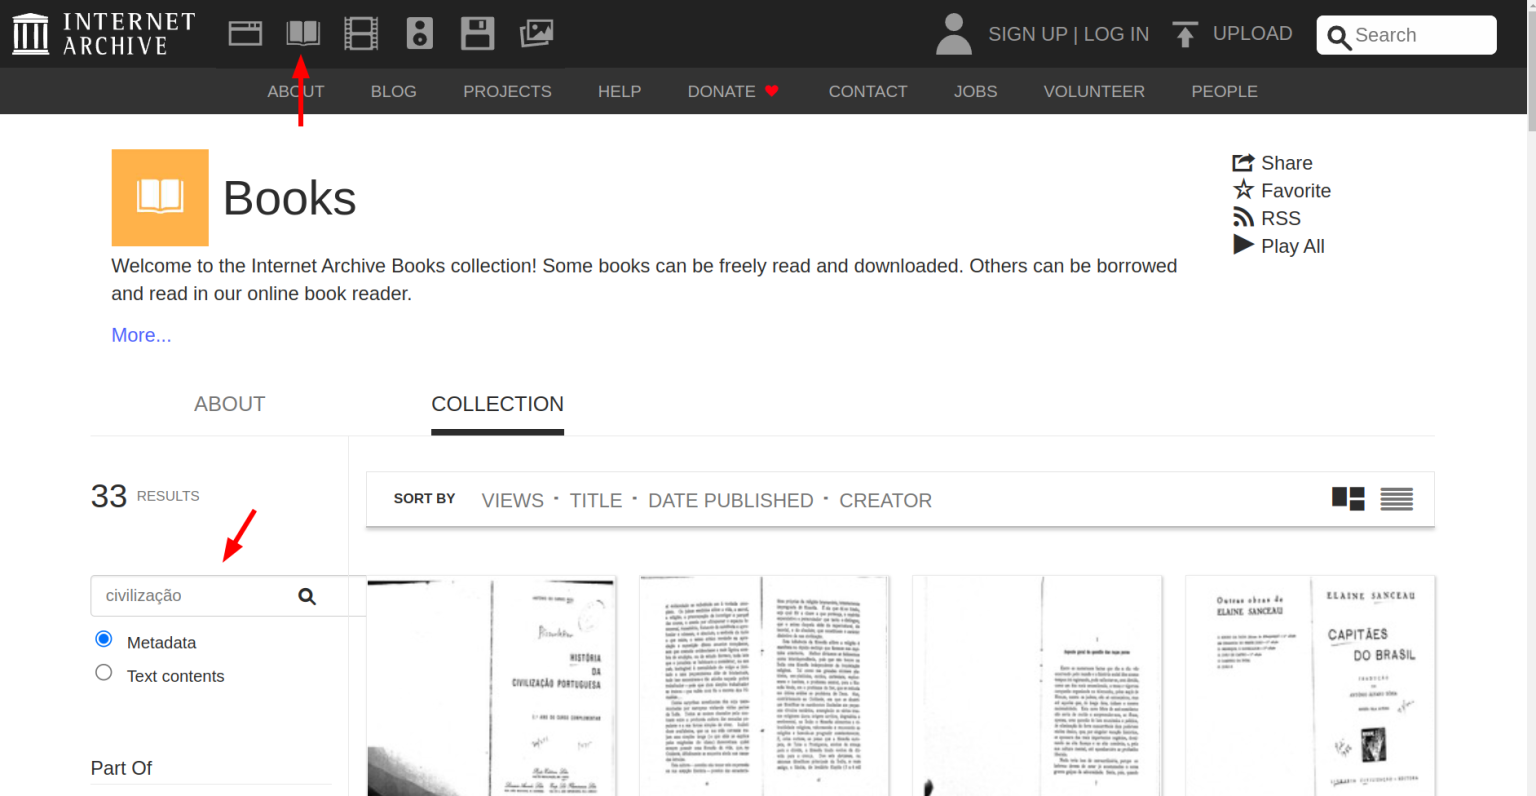The width and height of the screenshot is (1536, 796).
Task: Click the magnifier in the collection search box
Action: (x=307, y=596)
